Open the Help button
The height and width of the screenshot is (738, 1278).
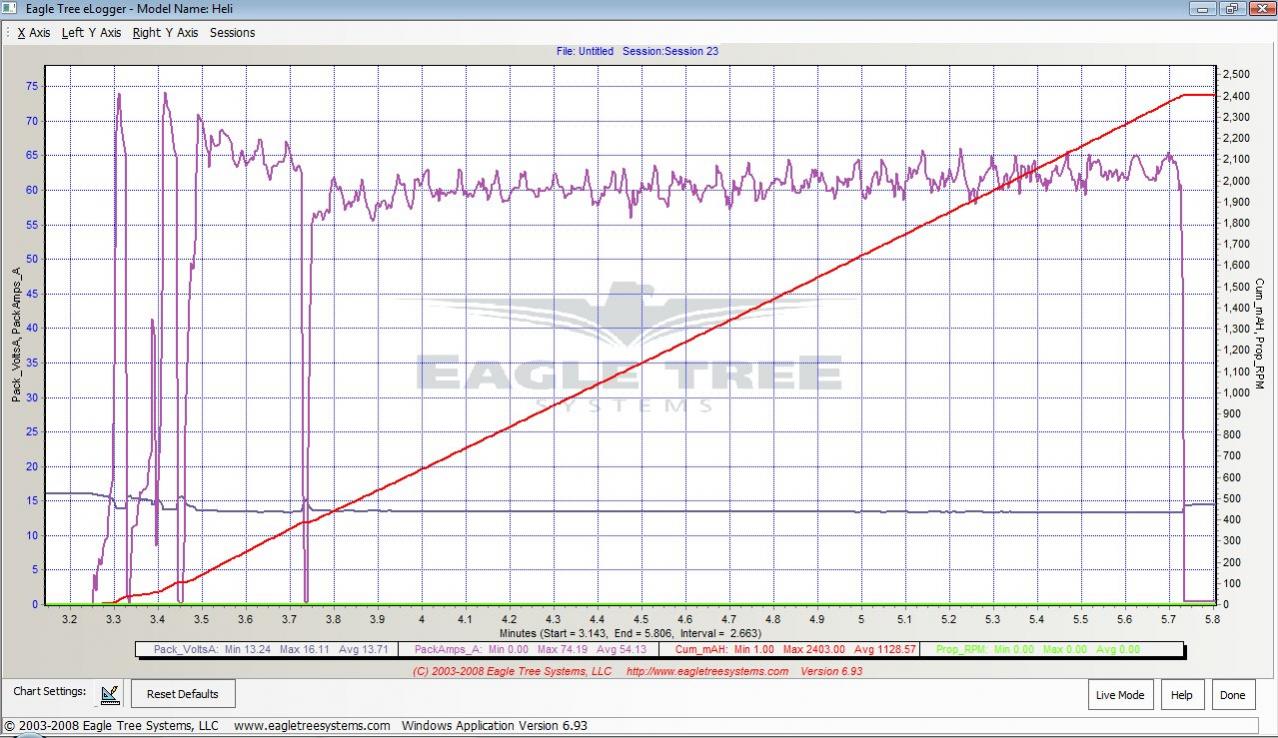(x=1181, y=695)
